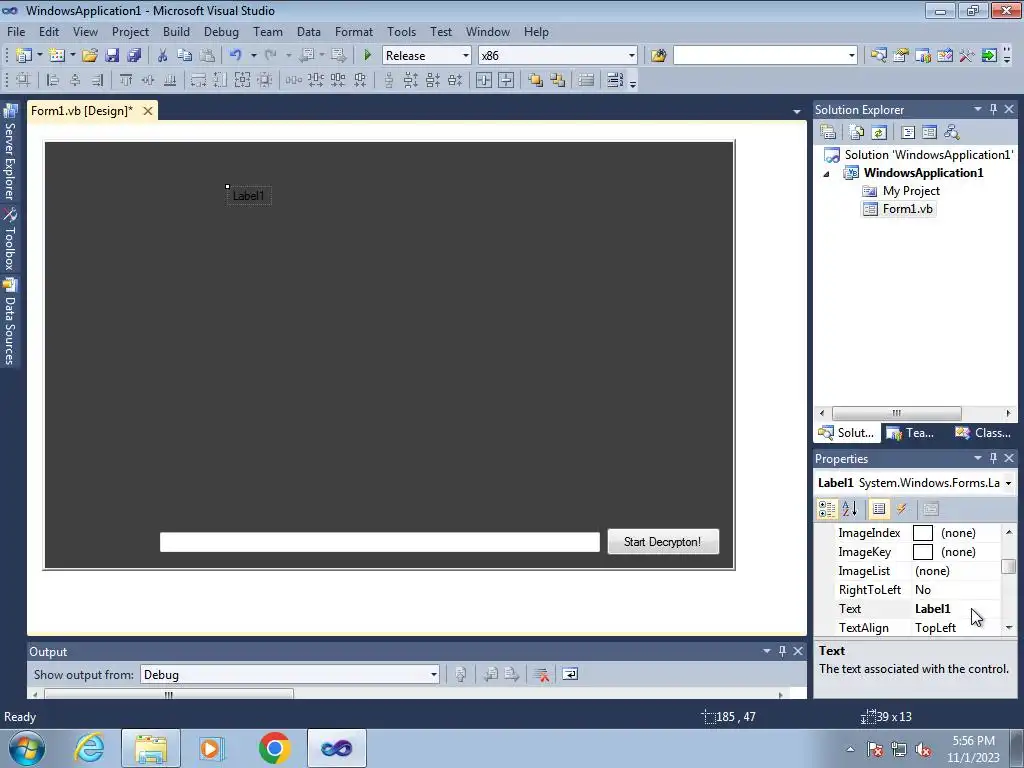Click the Start Decrypton! button on form

[x=663, y=542]
